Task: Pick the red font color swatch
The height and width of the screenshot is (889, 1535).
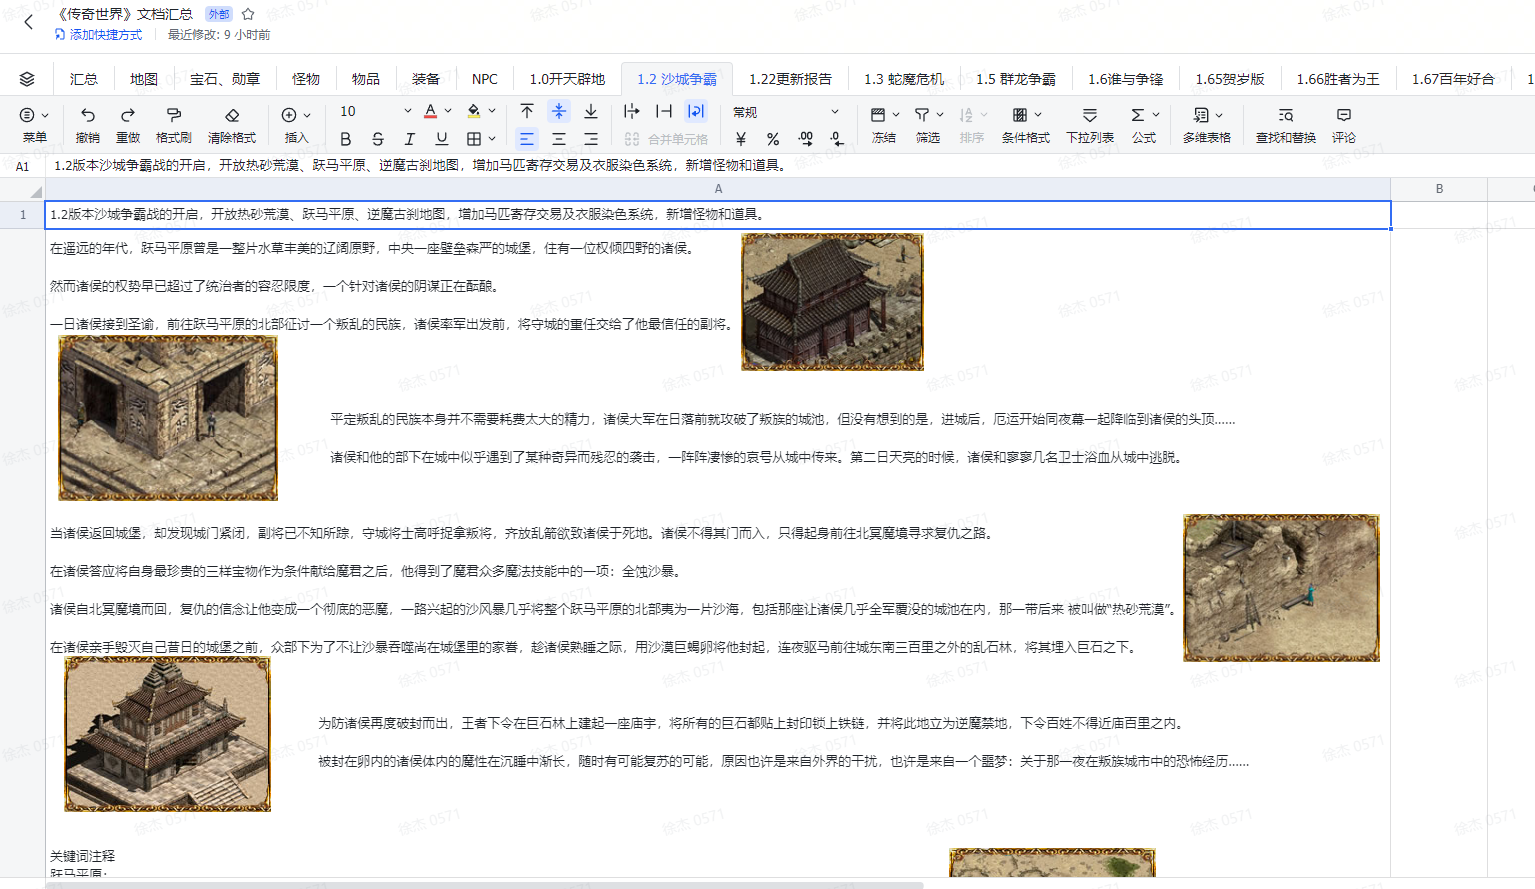Action: [430, 111]
